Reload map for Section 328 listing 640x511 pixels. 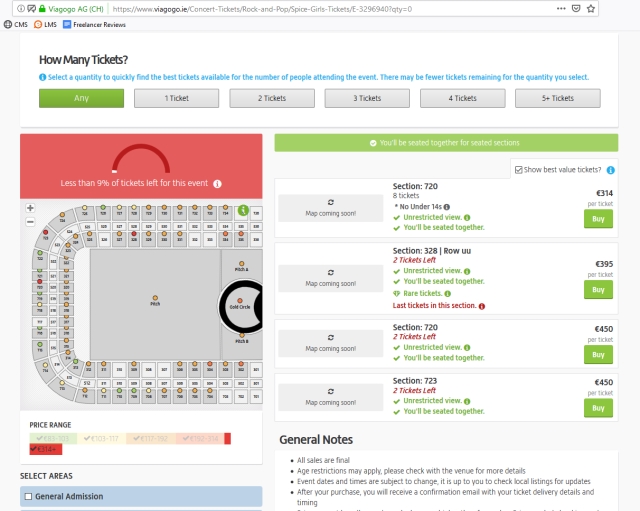tap(331, 272)
